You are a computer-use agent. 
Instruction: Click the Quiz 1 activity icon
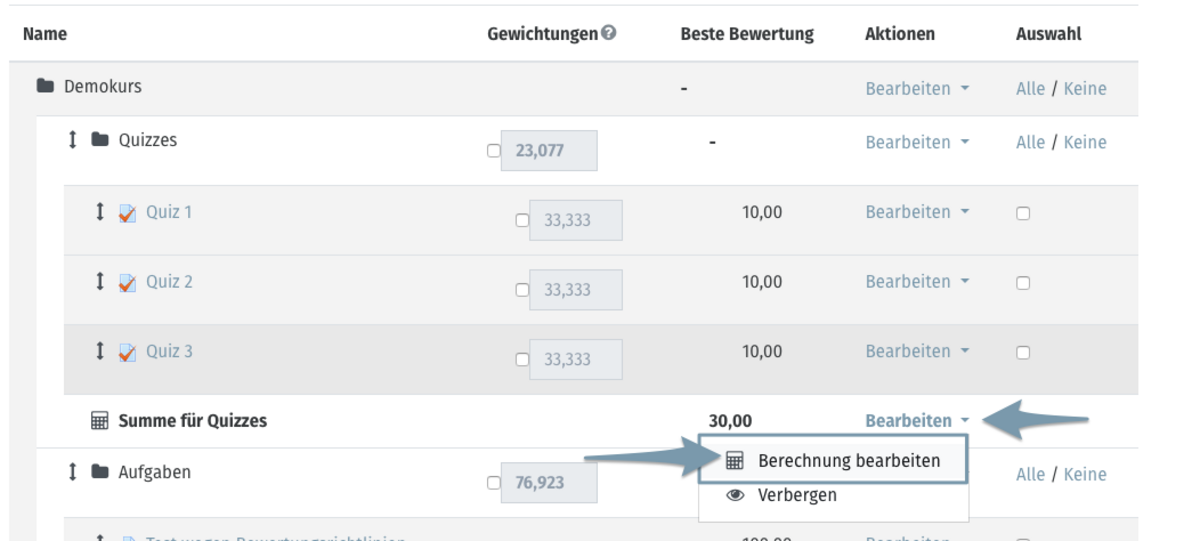point(127,213)
